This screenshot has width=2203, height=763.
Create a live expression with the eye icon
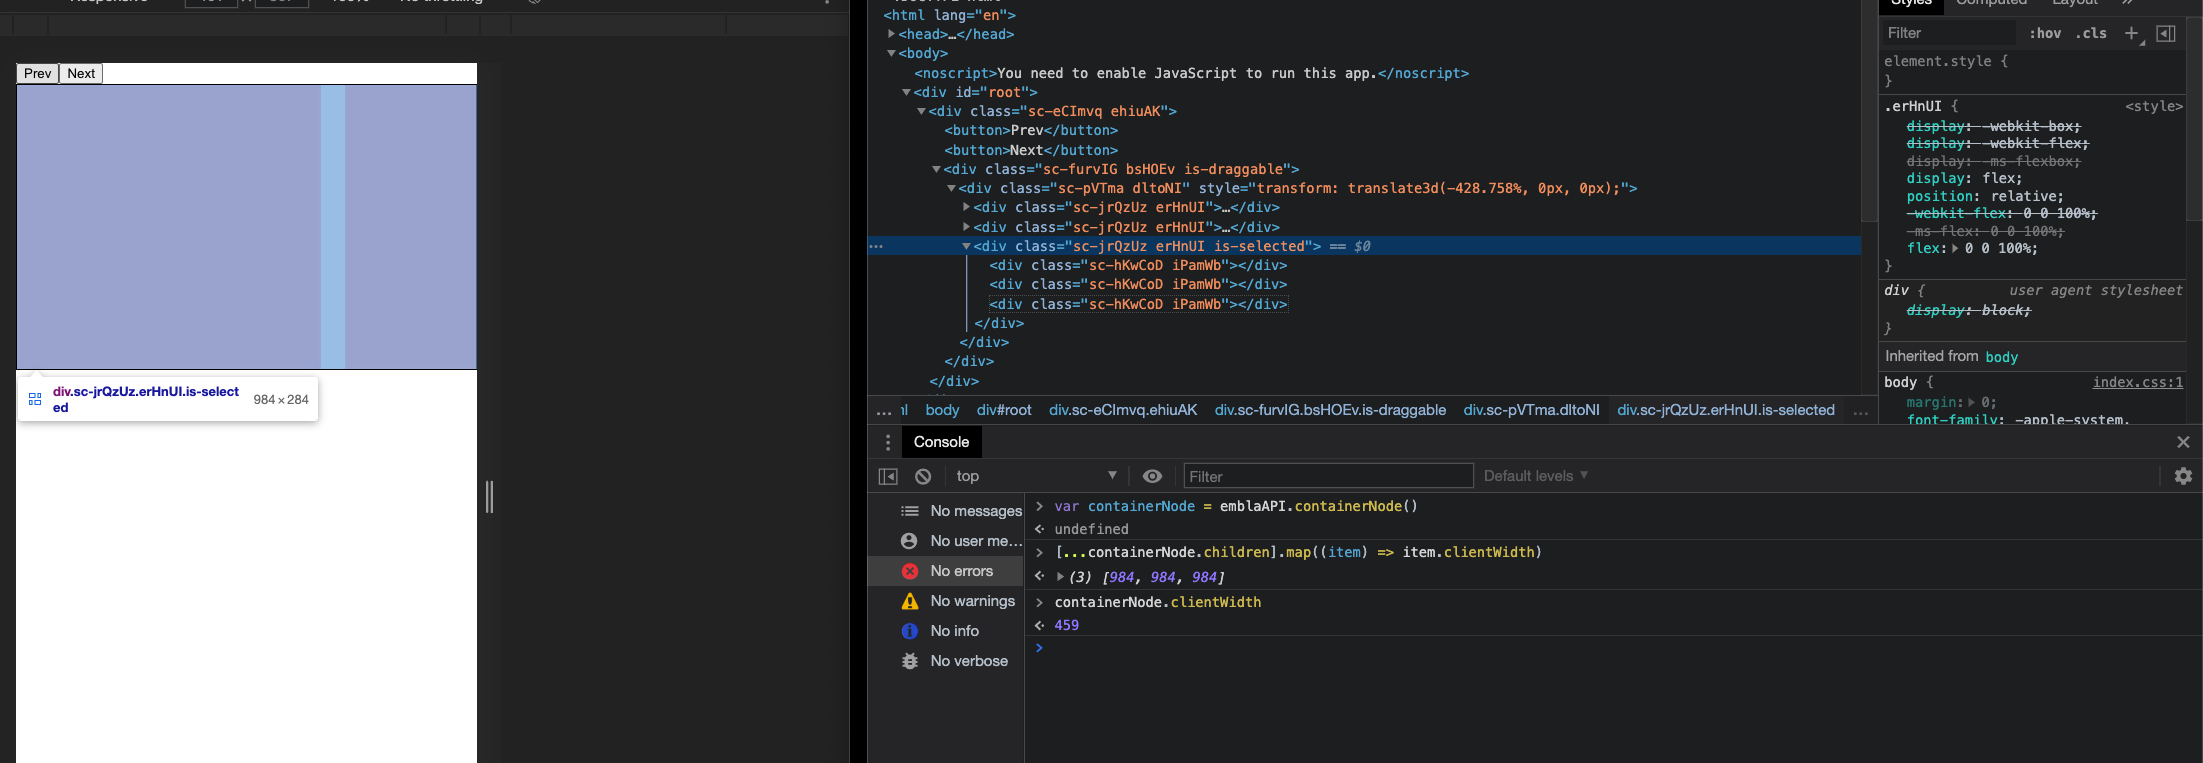click(x=1152, y=476)
